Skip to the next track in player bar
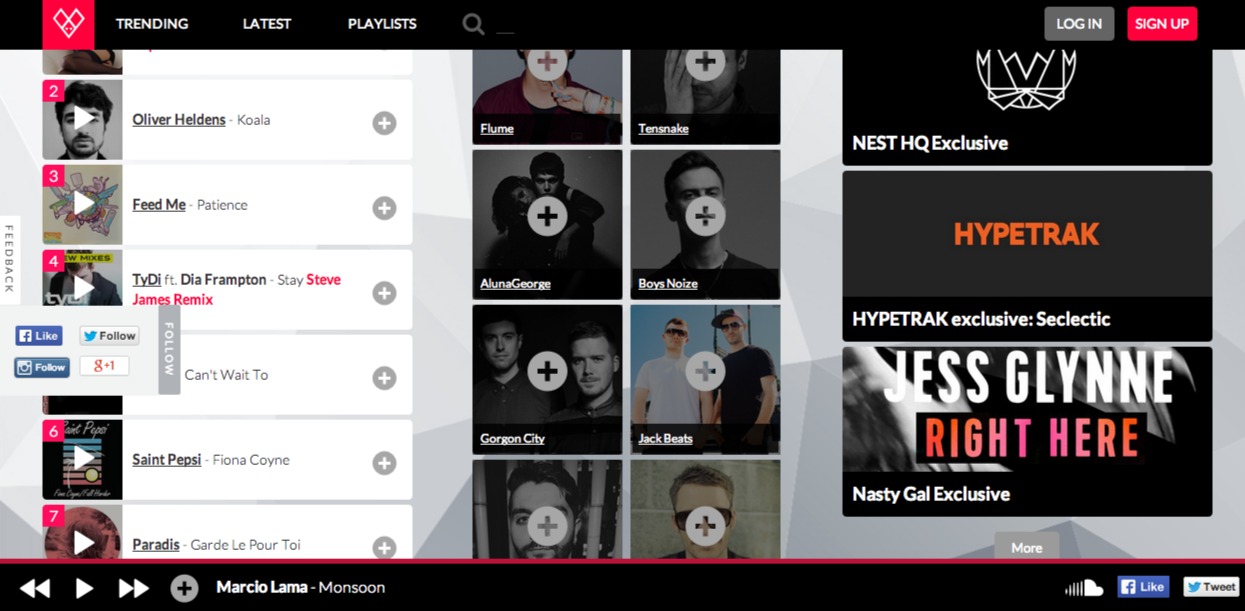Viewport: 1245px width, 611px height. tap(134, 588)
